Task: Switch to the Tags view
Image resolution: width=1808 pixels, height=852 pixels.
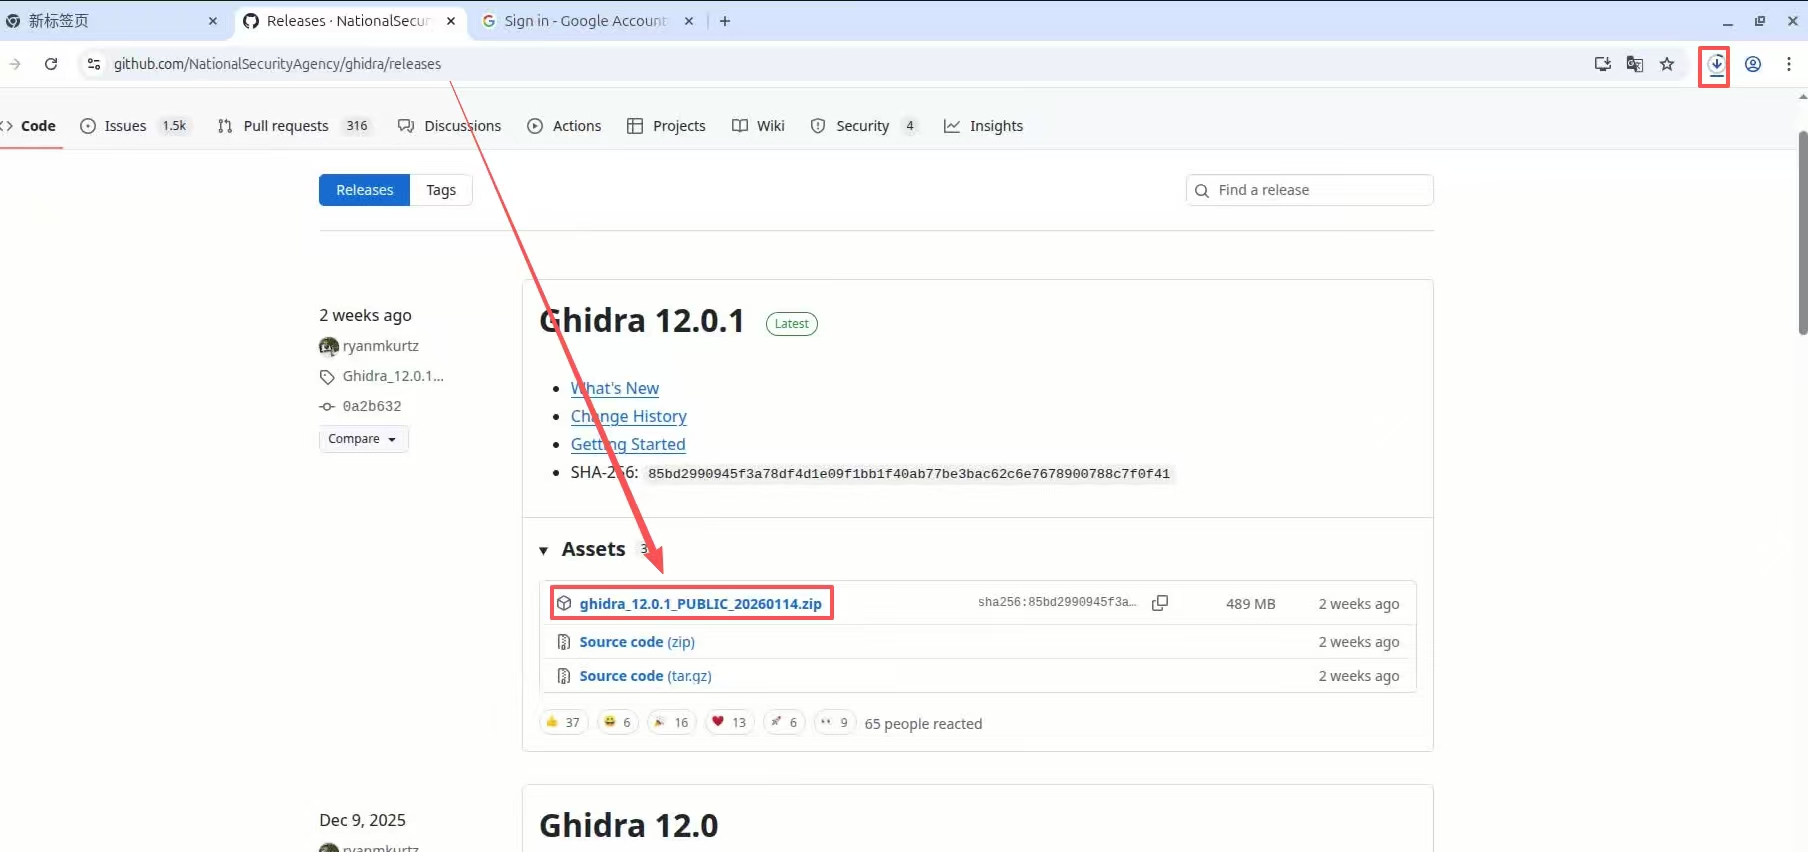Action: tap(441, 190)
